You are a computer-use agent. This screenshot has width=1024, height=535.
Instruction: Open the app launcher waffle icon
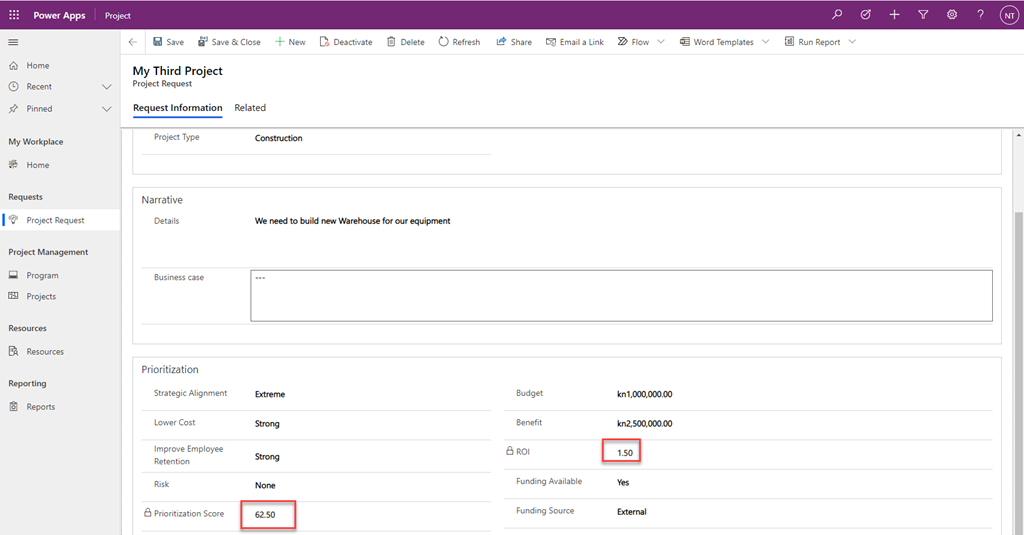pos(14,15)
